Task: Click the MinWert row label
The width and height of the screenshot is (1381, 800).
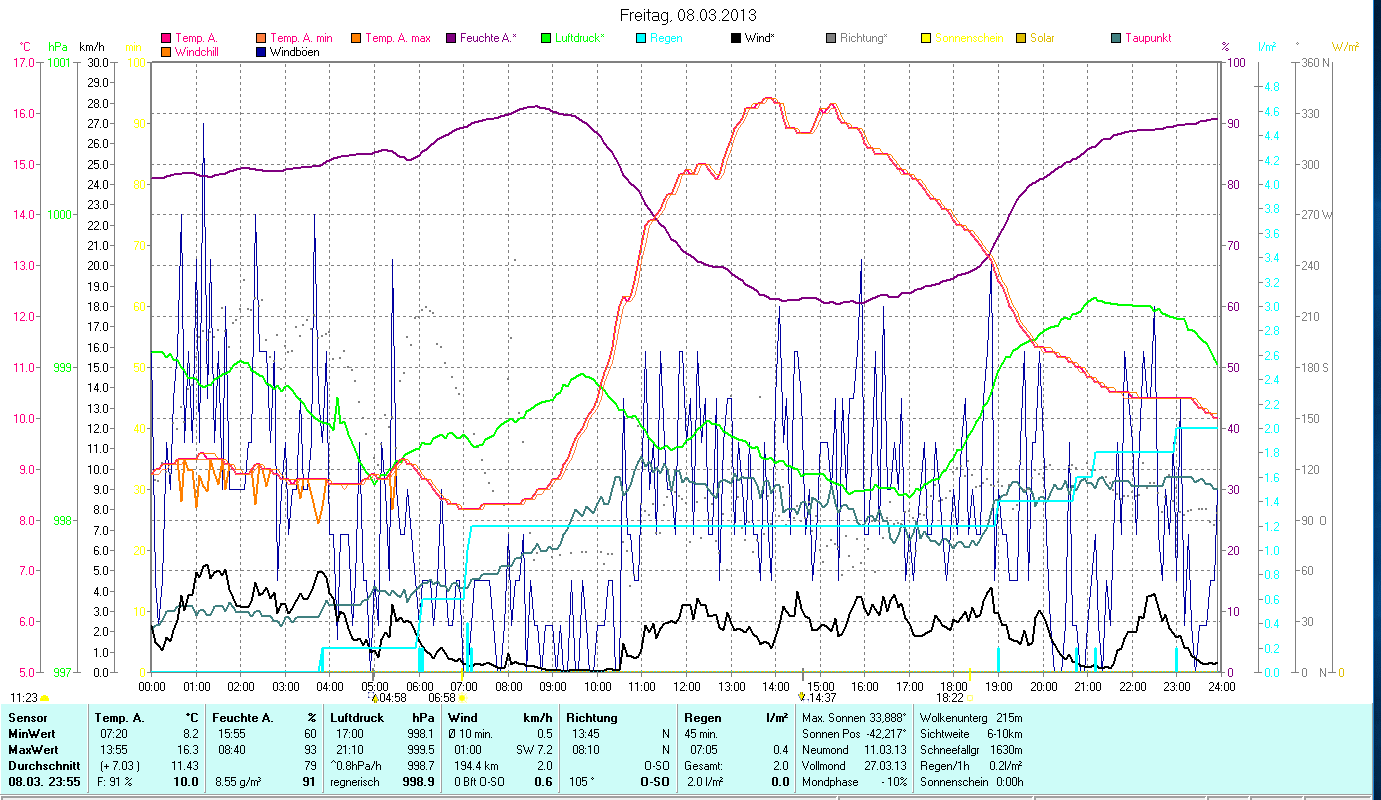Action: [33, 734]
